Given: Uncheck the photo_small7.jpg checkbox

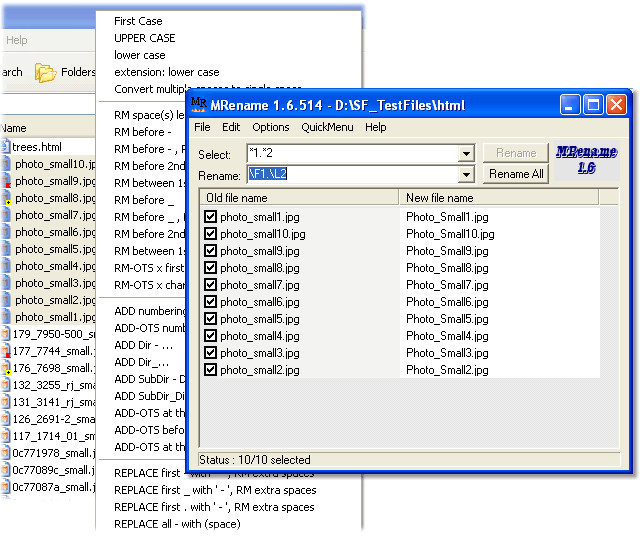Looking at the screenshot, I should tap(210, 285).
